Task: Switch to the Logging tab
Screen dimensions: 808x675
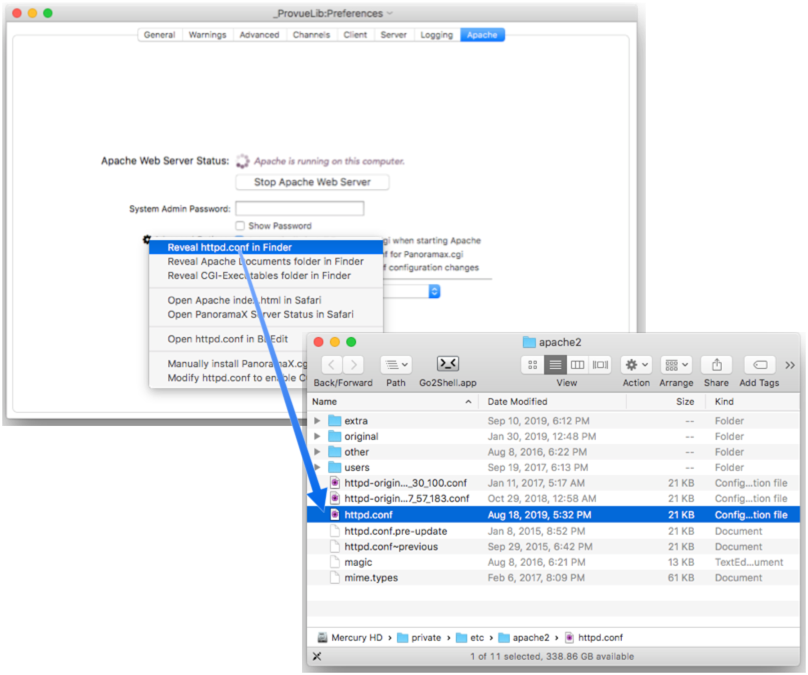Action: tap(436, 35)
